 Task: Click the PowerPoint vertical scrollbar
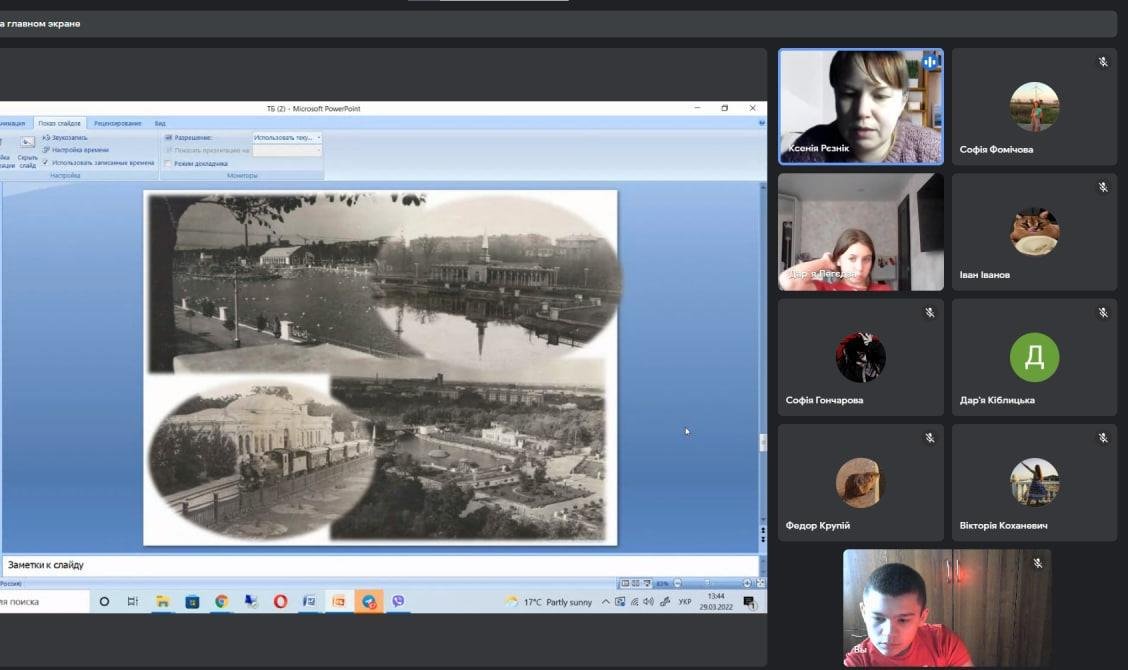click(763, 443)
